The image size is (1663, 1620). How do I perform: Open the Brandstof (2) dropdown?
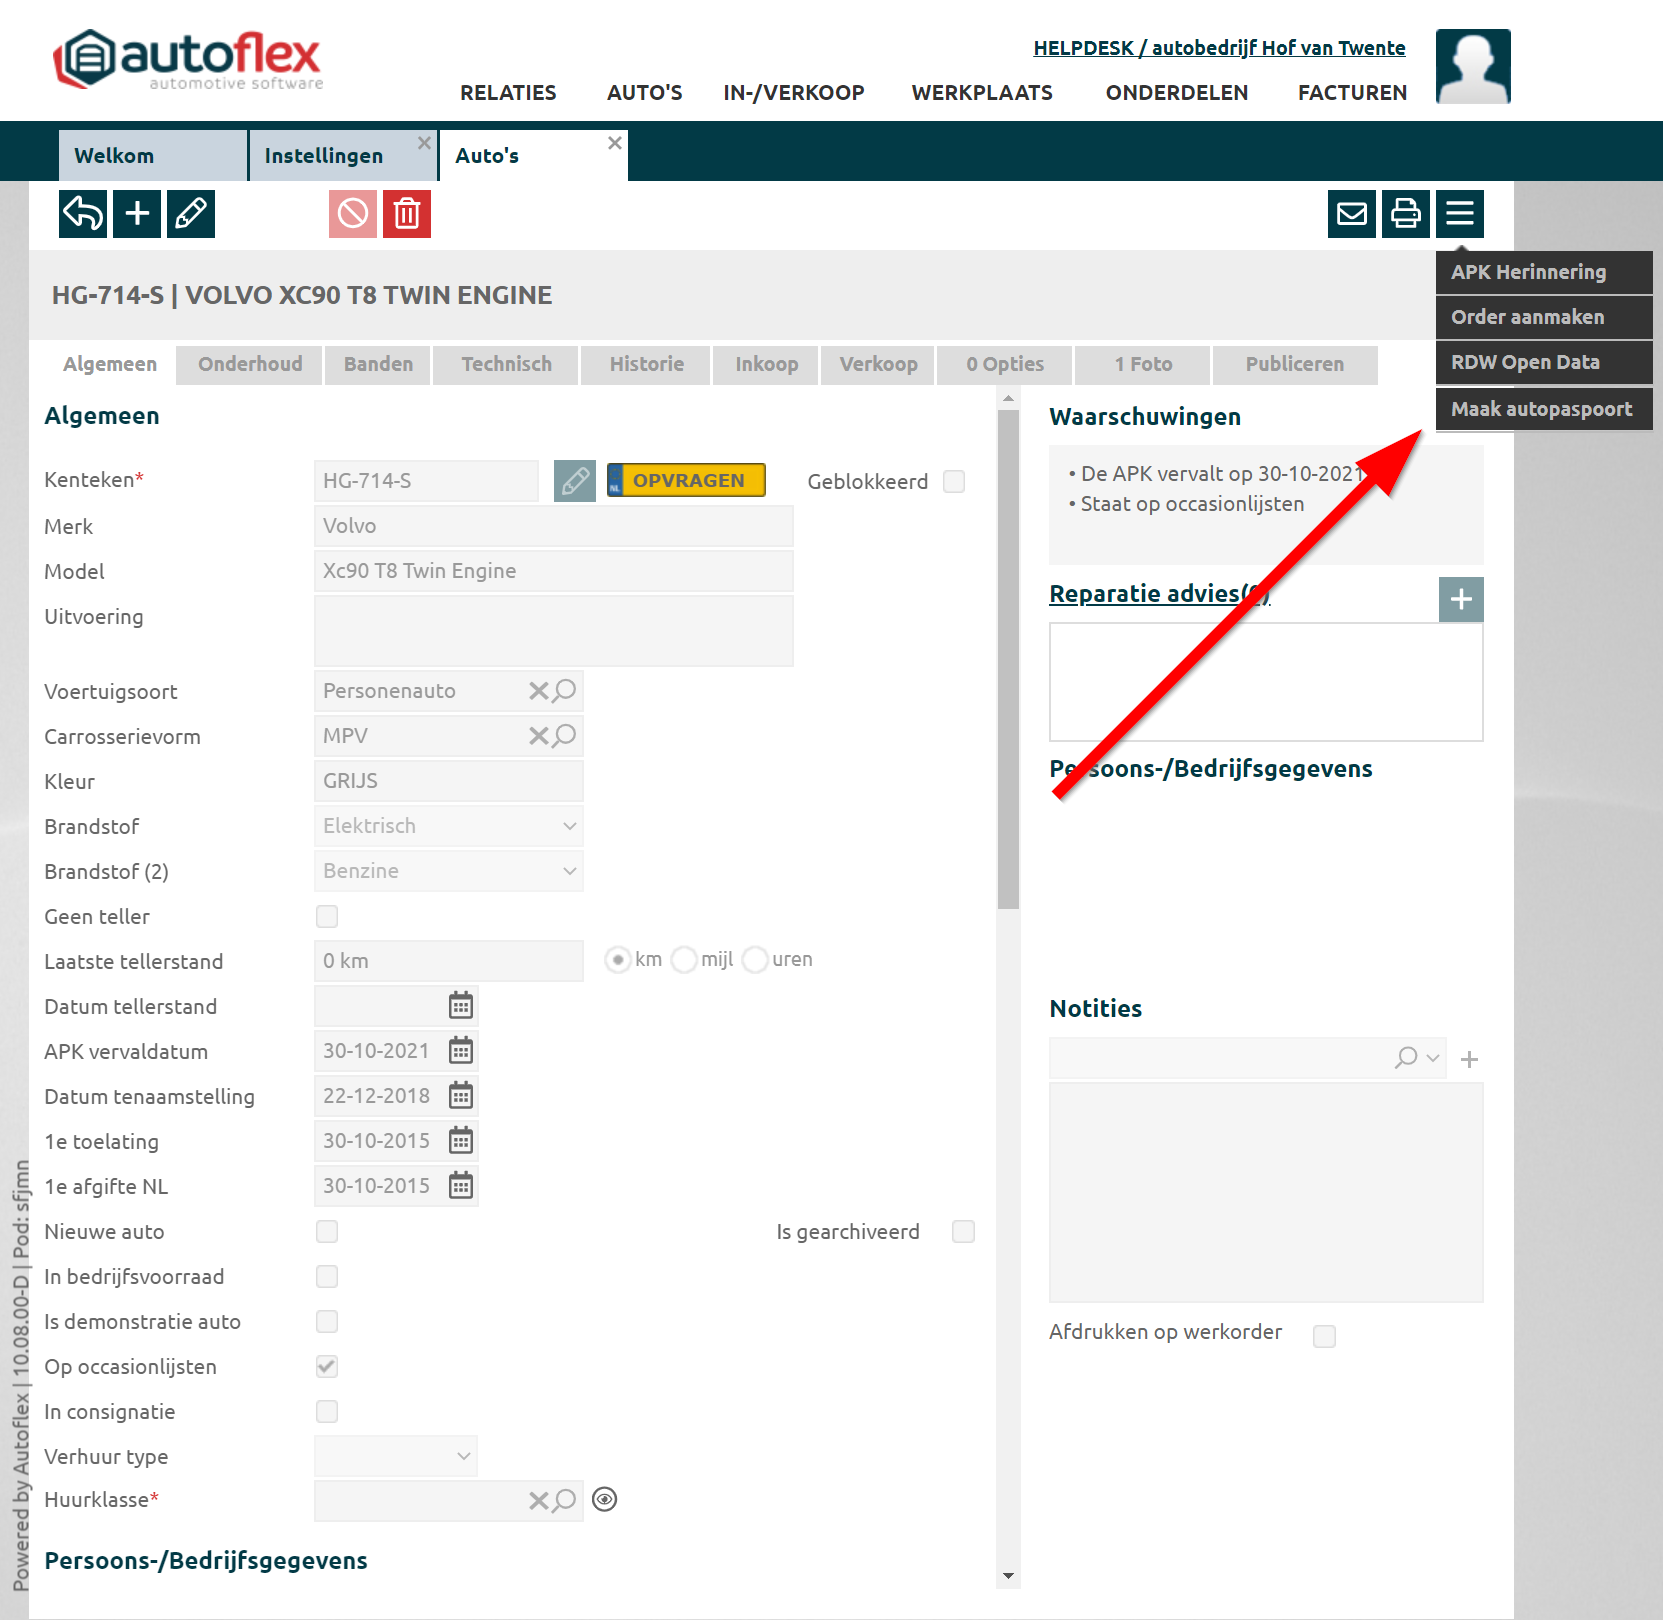(449, 872)
